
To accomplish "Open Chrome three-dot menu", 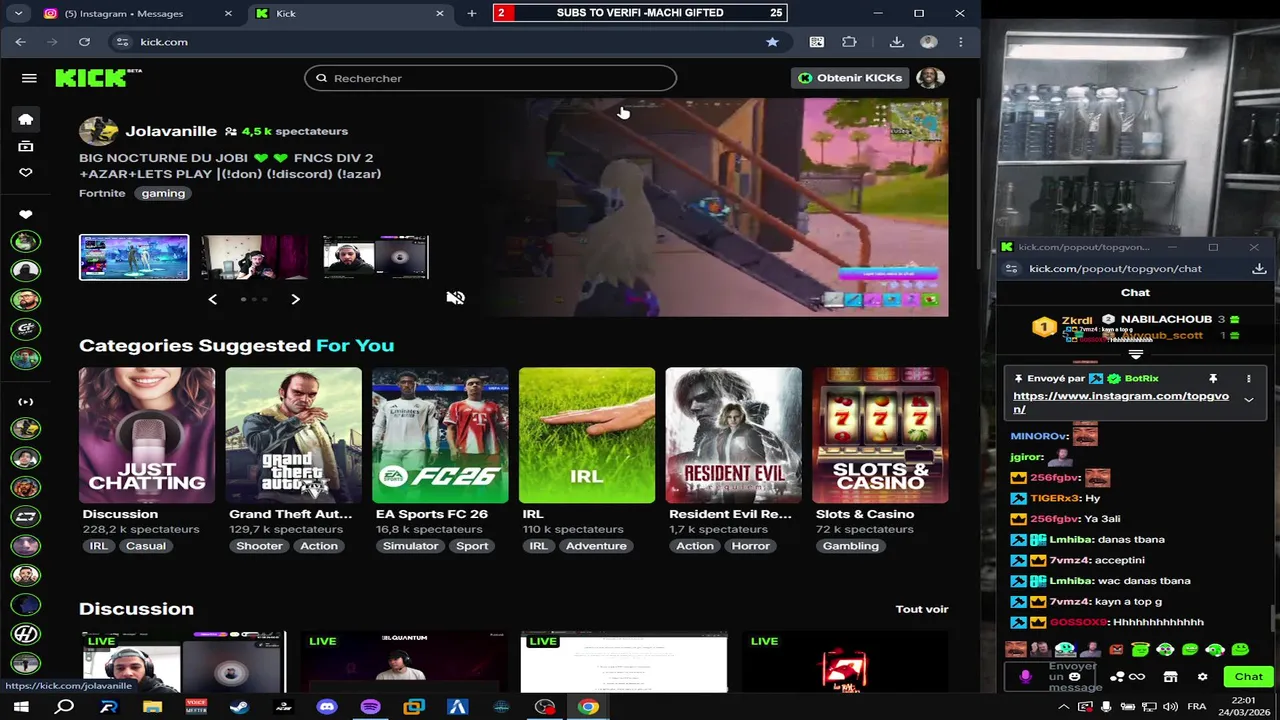I will pyautogui.click(x=960, y=42).
